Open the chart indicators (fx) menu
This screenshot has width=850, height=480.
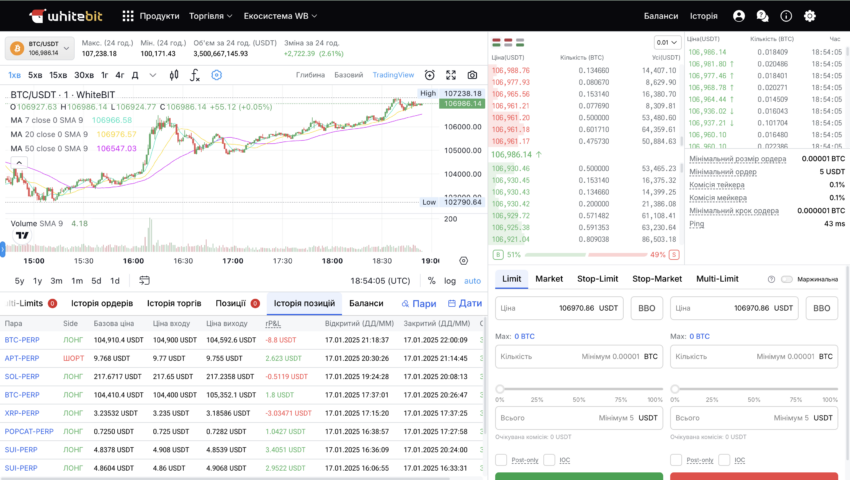(194, 75)
